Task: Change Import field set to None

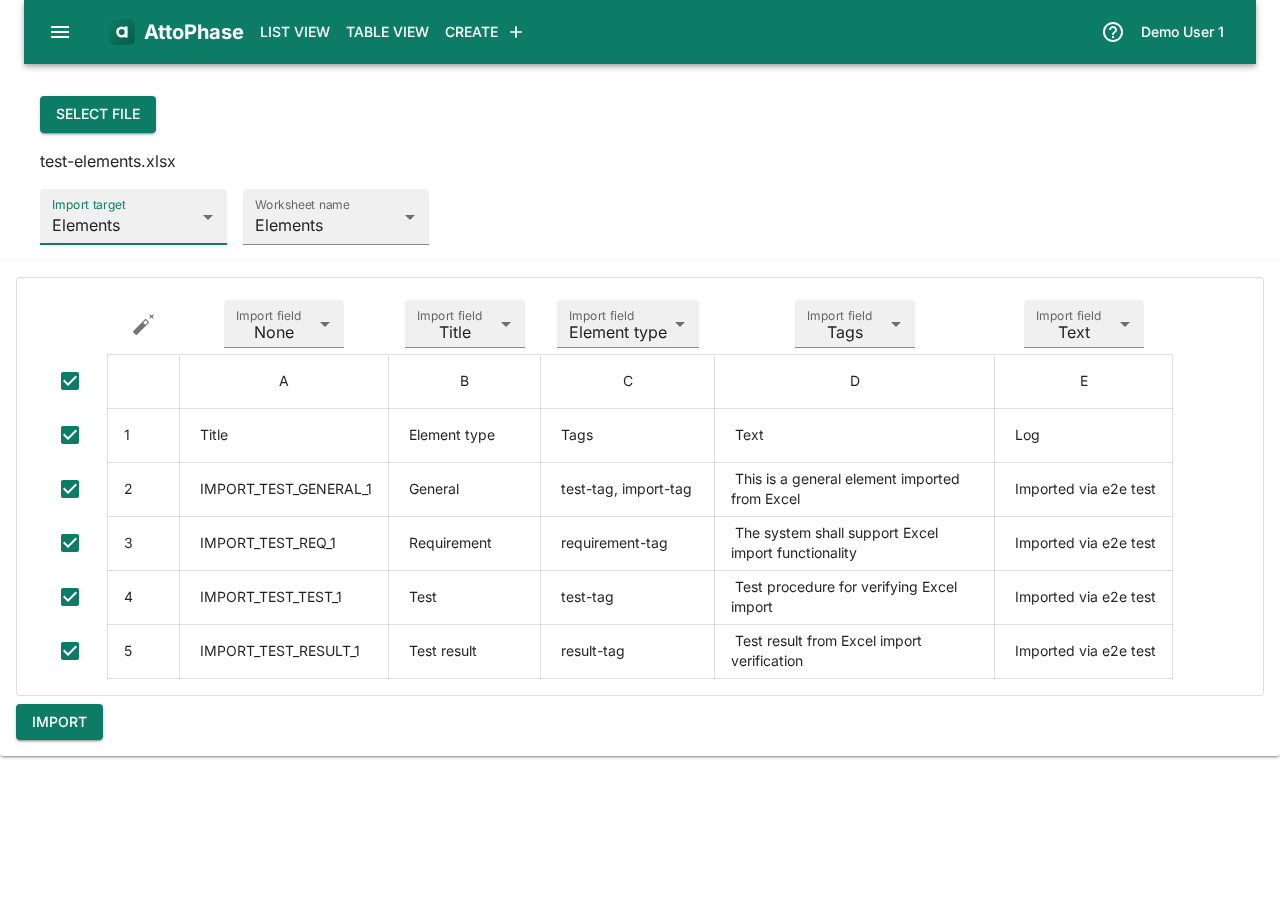Action: pyautogui.click(x=283, y=324)
